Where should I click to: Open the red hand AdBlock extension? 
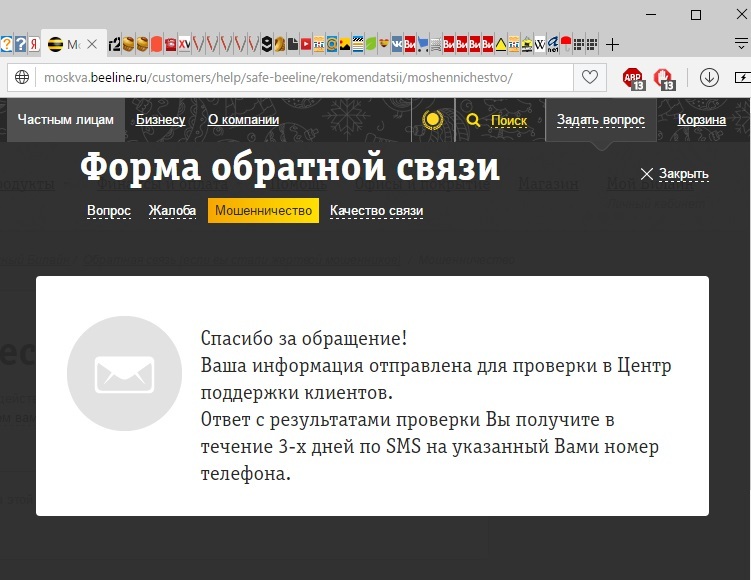[x=665, y=78]
